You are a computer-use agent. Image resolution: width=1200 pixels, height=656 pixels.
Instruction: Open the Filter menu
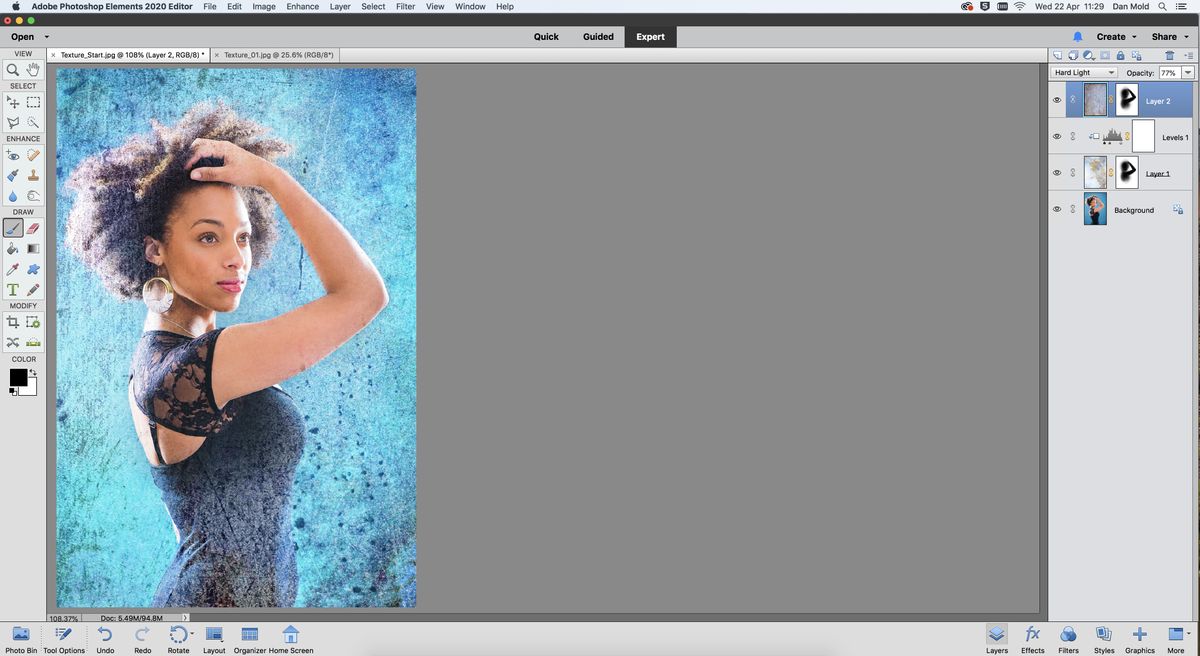click(x=405, y=7)
